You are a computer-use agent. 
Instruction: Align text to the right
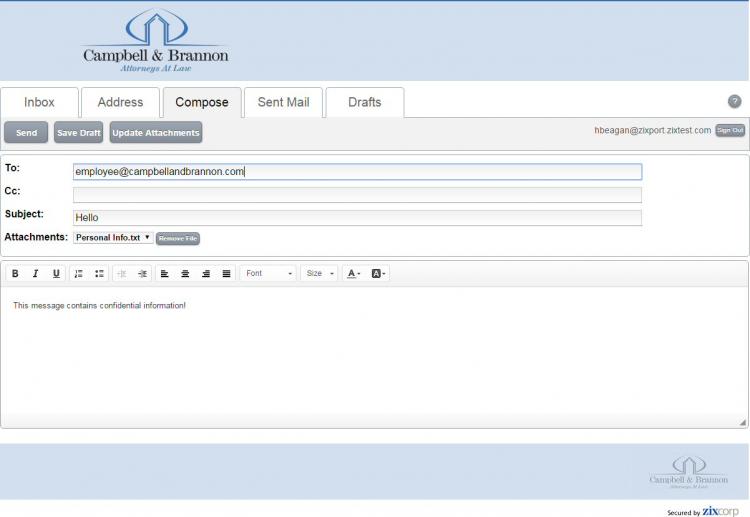(206, 273)
